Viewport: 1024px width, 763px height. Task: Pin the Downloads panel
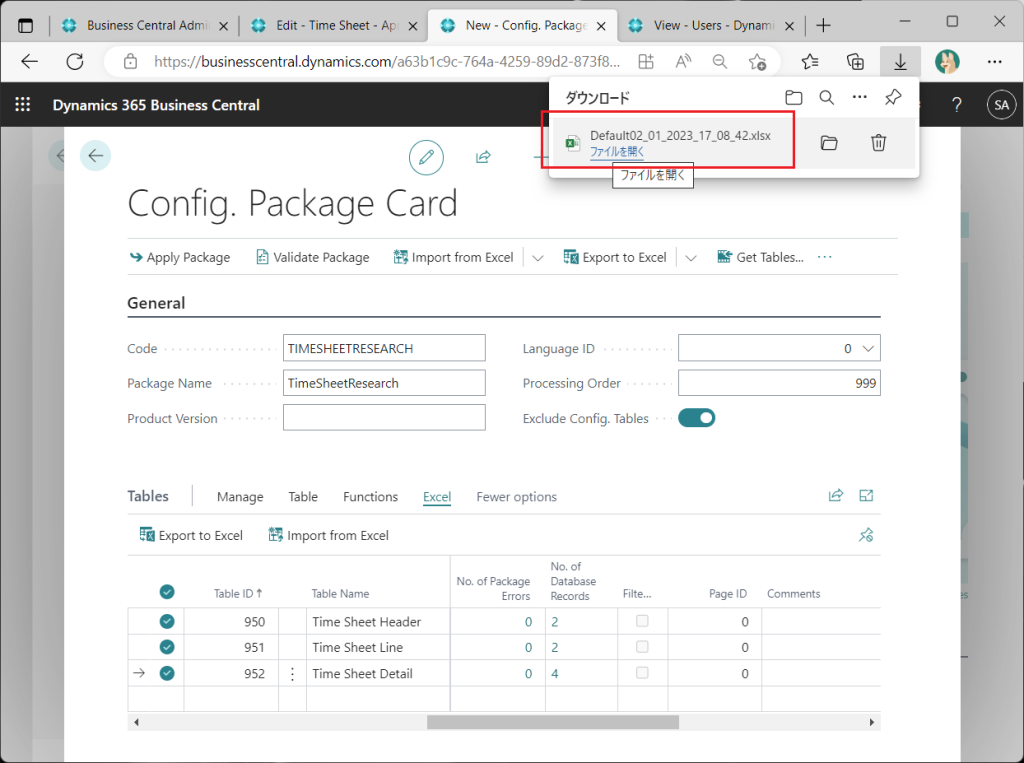coord(893,98)
